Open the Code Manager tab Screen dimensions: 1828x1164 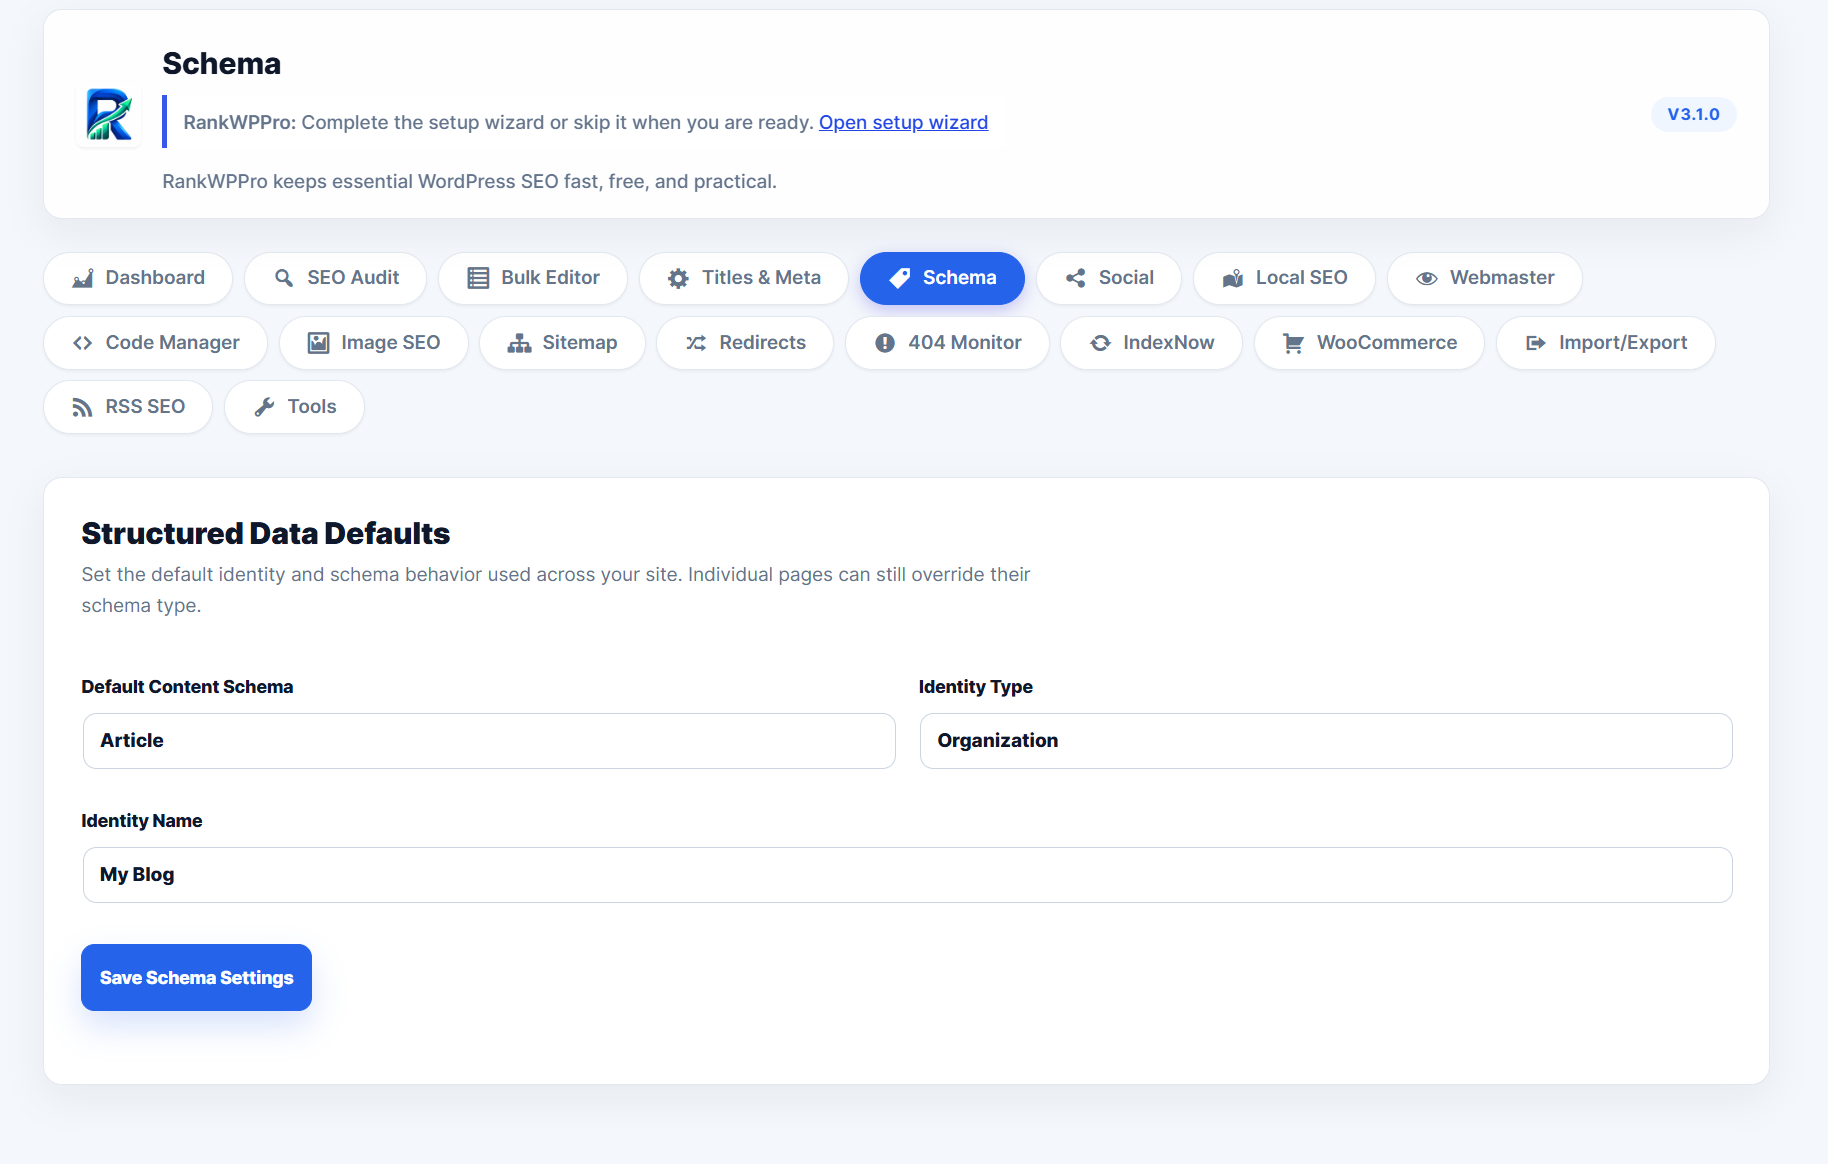pos(156,343)
